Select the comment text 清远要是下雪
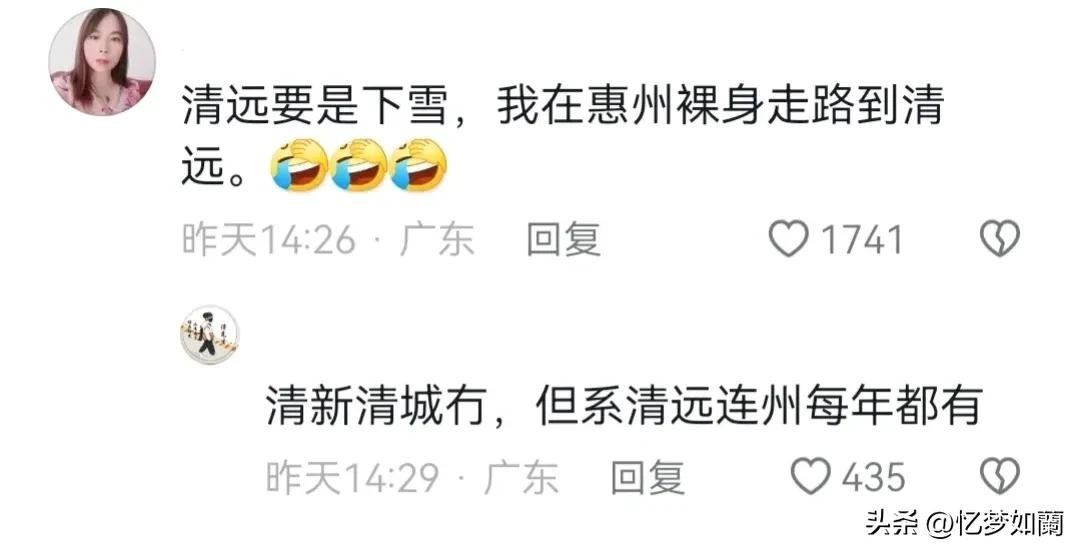The image size is (1080, 553). tap(315, 106)
